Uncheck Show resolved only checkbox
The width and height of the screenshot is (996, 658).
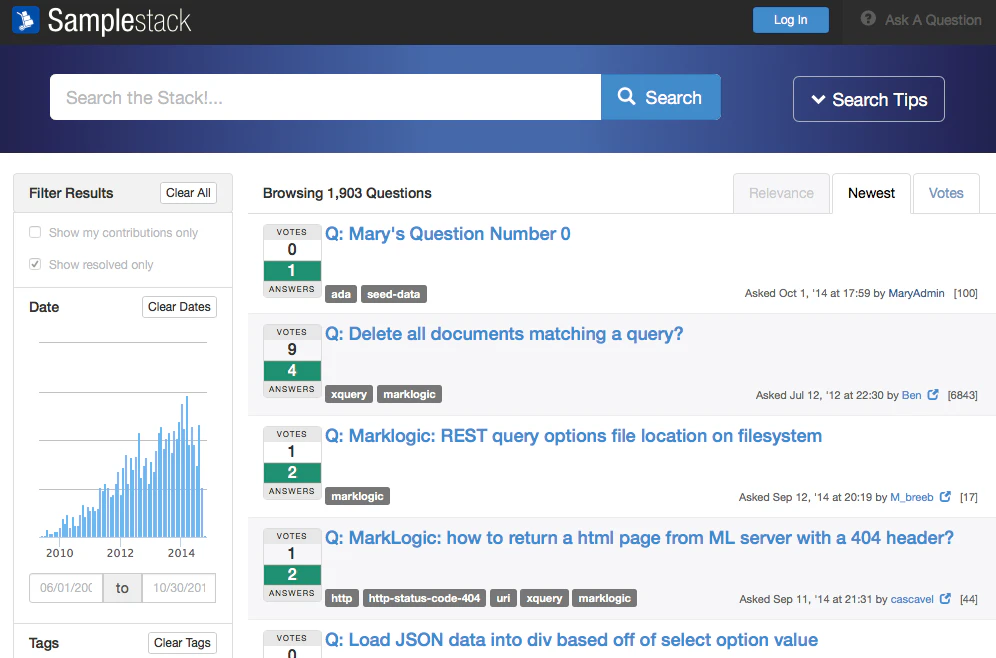coord(35,264)
